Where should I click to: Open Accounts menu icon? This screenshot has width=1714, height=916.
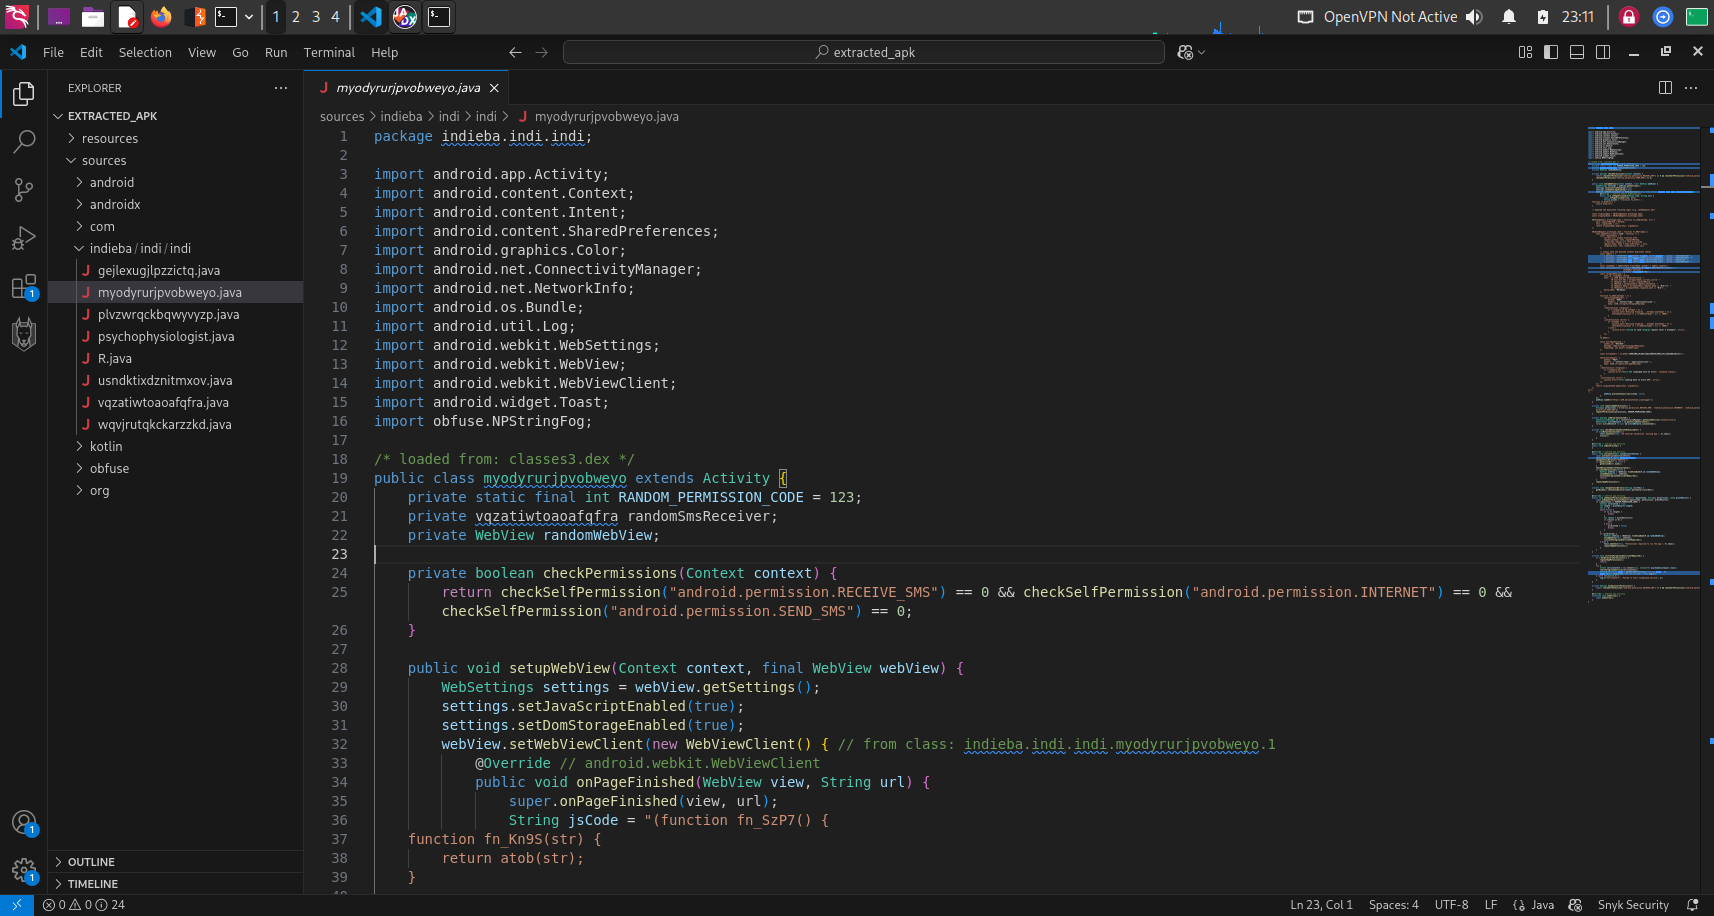[x=24, y=823]
